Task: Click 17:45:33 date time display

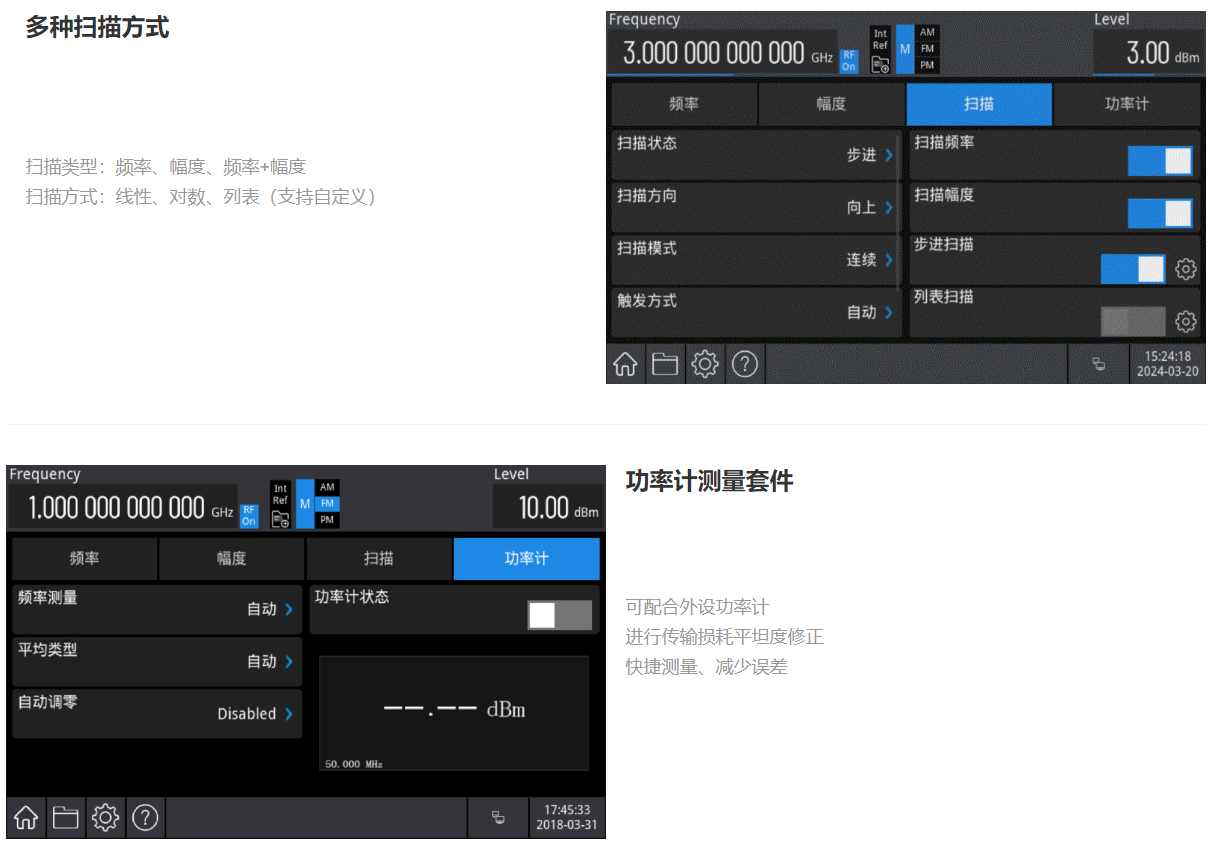Action: tap(567, 818)
